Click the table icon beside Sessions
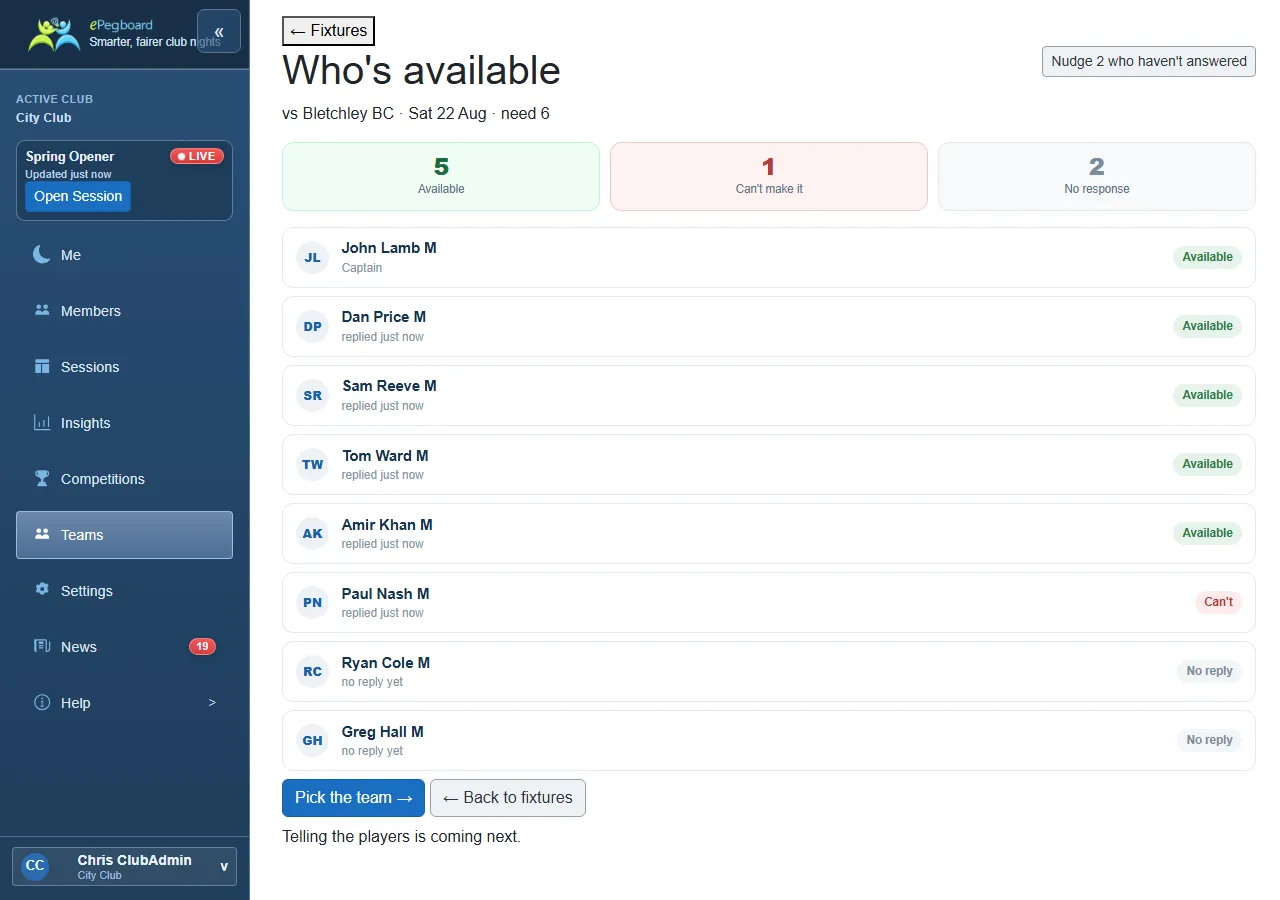1280x900 pixels. [42, 367]
